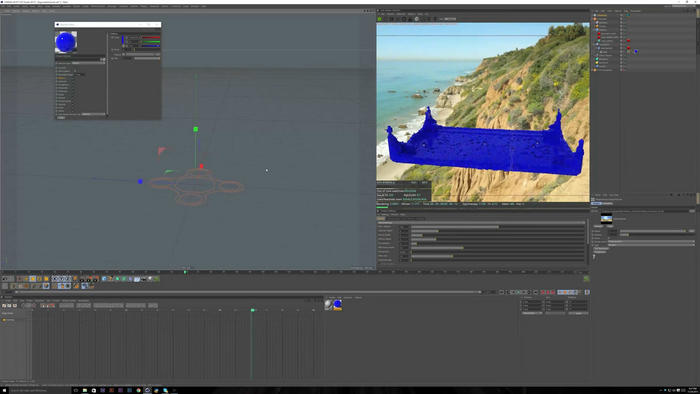Click the green icon at toolbar row's right end
This screenshot has width=700, height=394.
point(586,278)
